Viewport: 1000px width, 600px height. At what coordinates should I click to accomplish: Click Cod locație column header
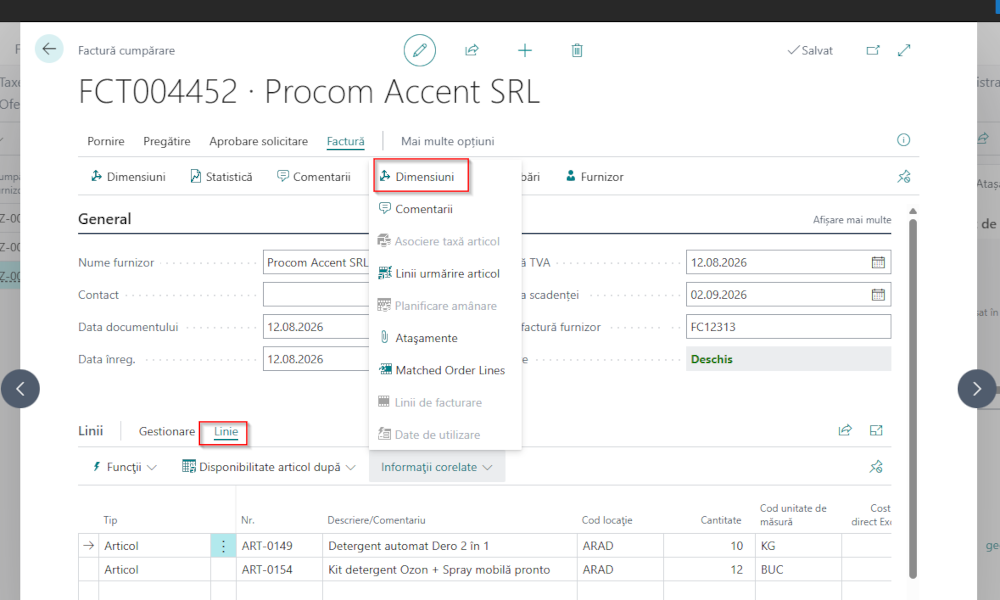point(607,520)
